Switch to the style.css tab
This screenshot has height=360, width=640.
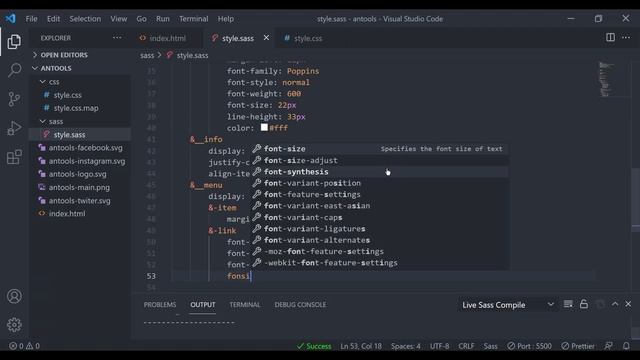pos(308,38)
